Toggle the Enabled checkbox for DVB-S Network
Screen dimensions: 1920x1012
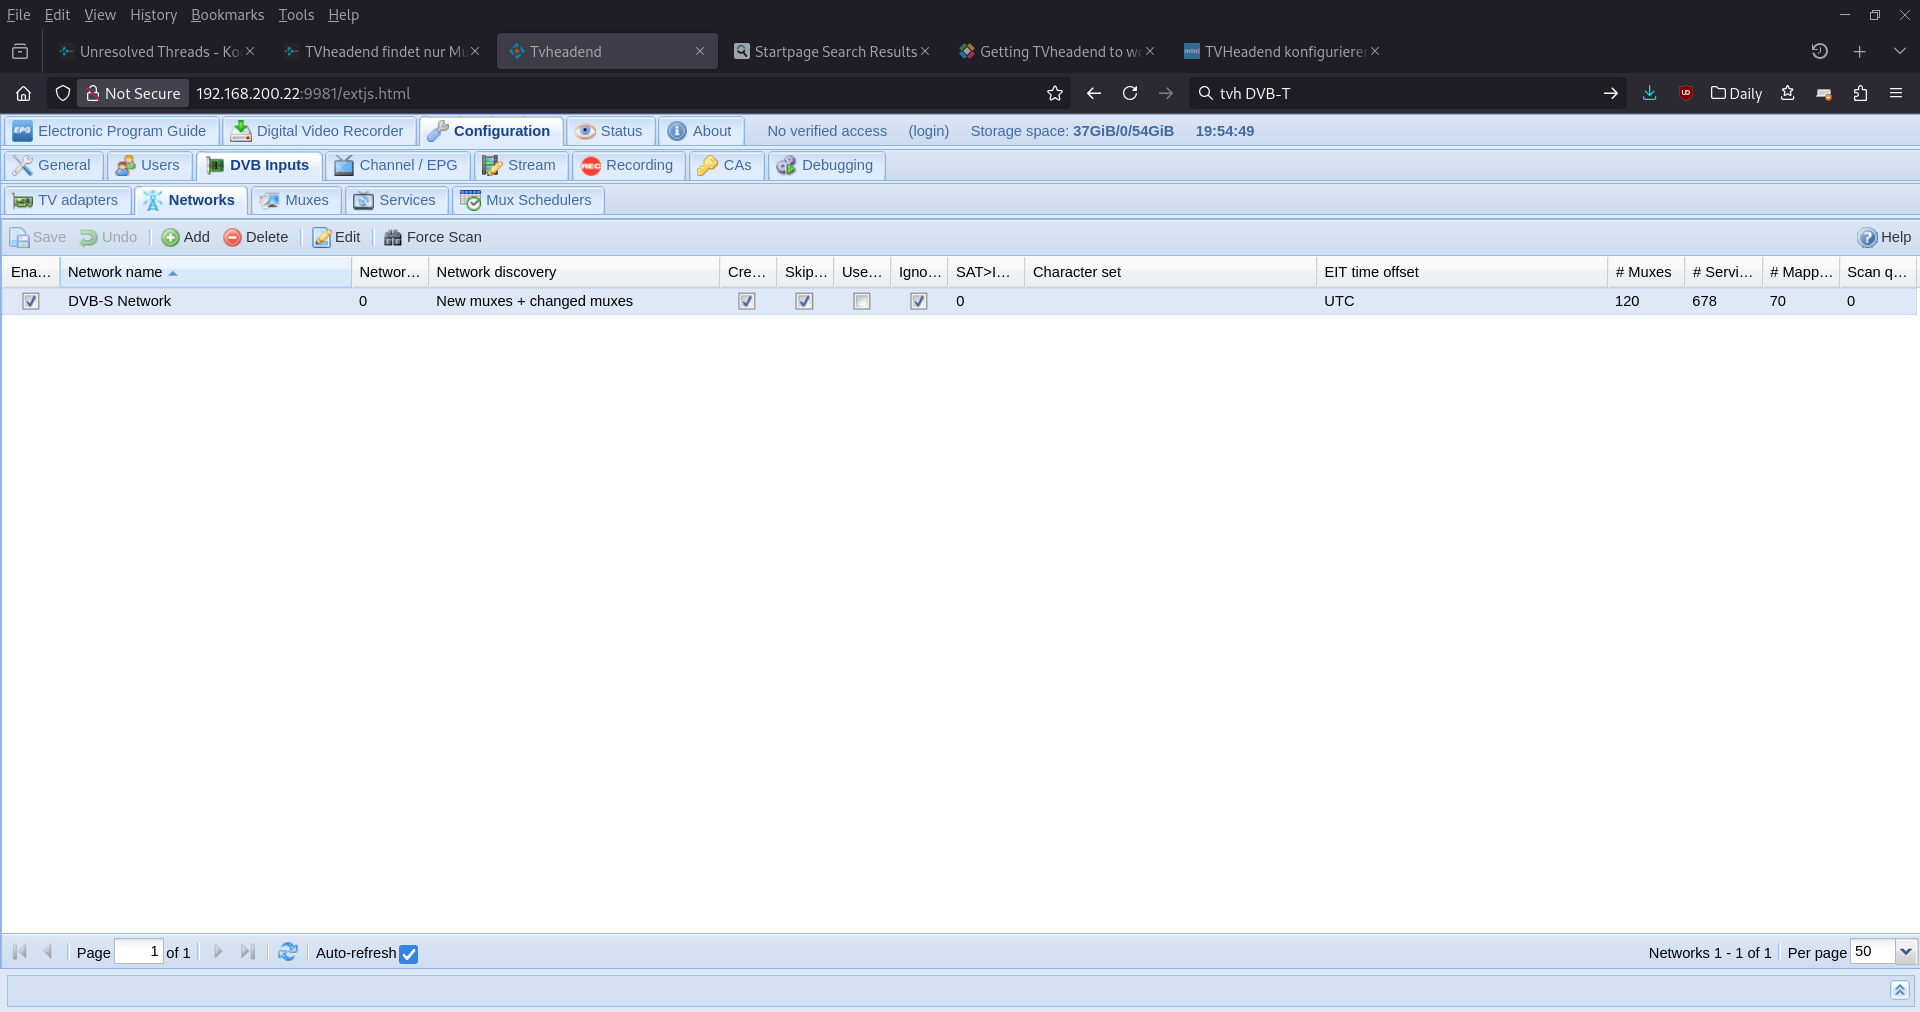pos(31,301)
